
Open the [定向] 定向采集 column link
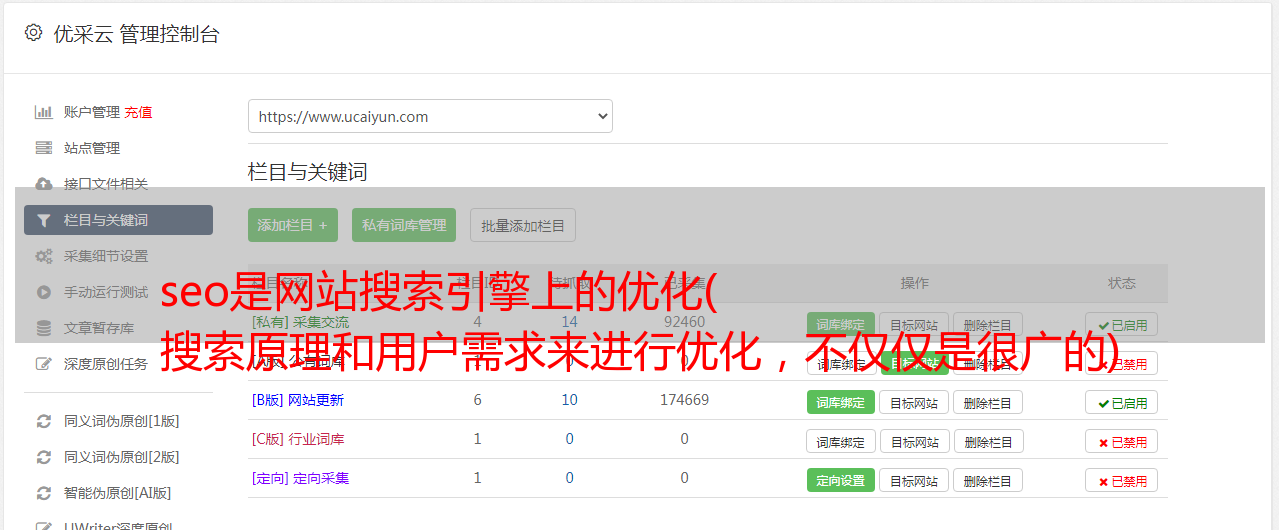pyautogui.click(x=300, y=478)
